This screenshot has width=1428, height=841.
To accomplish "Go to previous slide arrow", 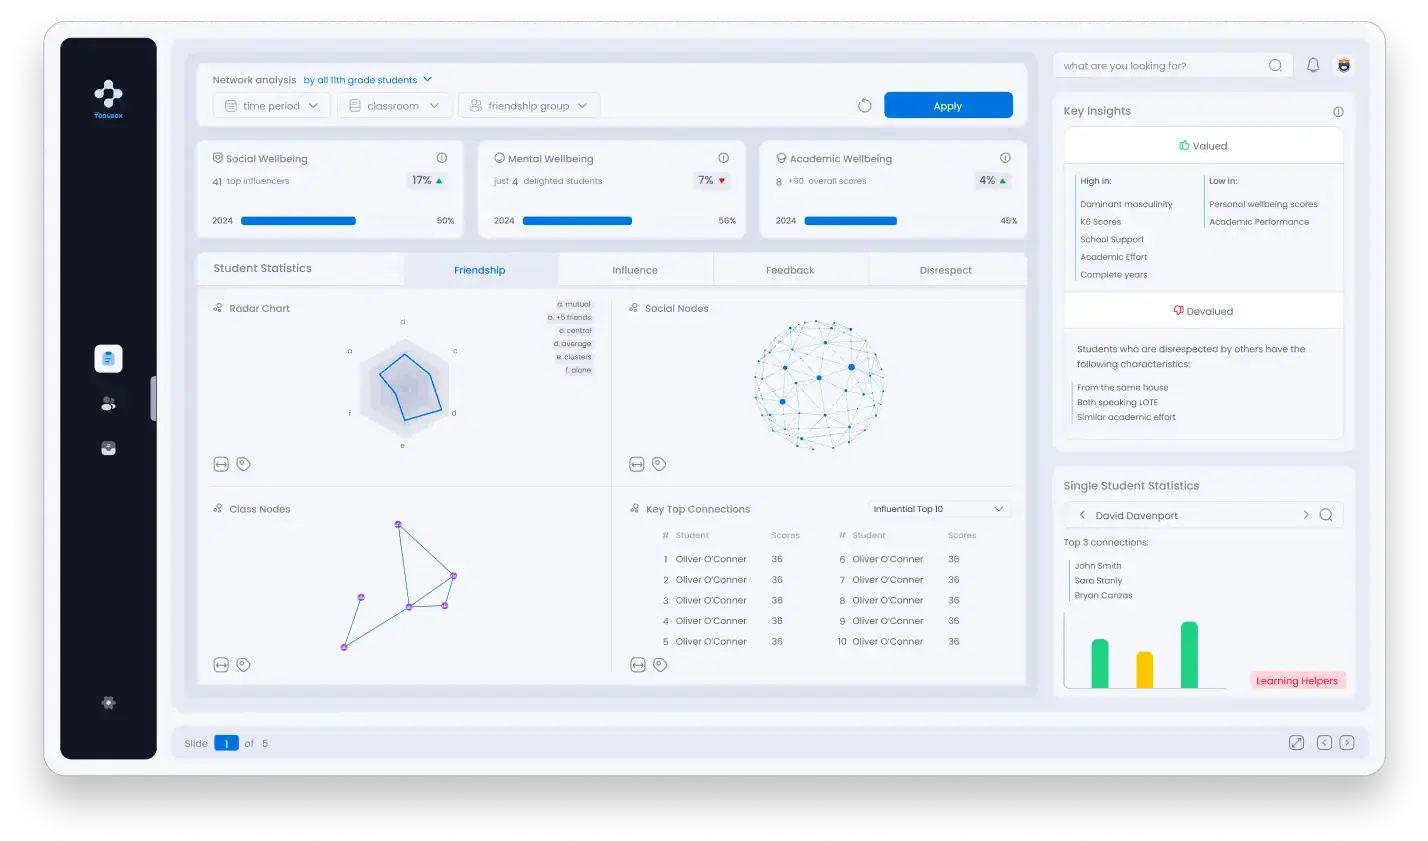I will (1324, 743).
